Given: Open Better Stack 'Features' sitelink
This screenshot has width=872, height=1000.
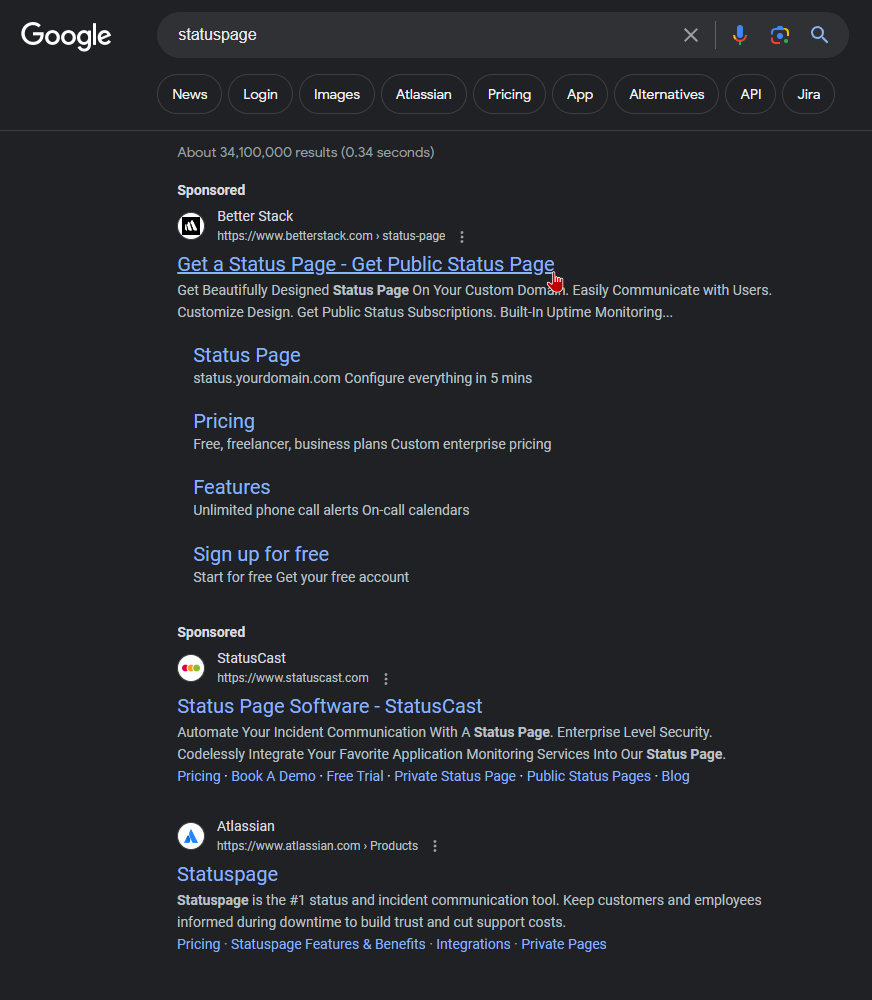Looking at the screenshot, I should [x=232, y=487].
